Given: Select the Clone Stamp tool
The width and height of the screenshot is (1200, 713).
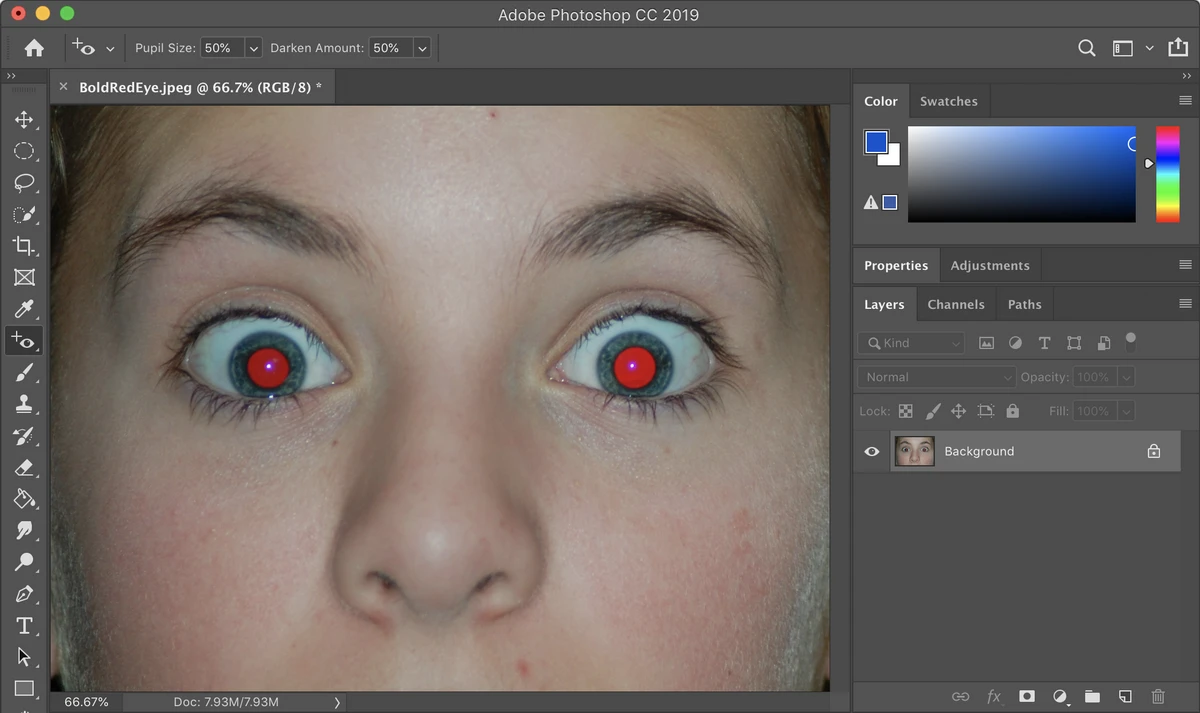Looking at the screenshot, I should (x=23, y=404).
